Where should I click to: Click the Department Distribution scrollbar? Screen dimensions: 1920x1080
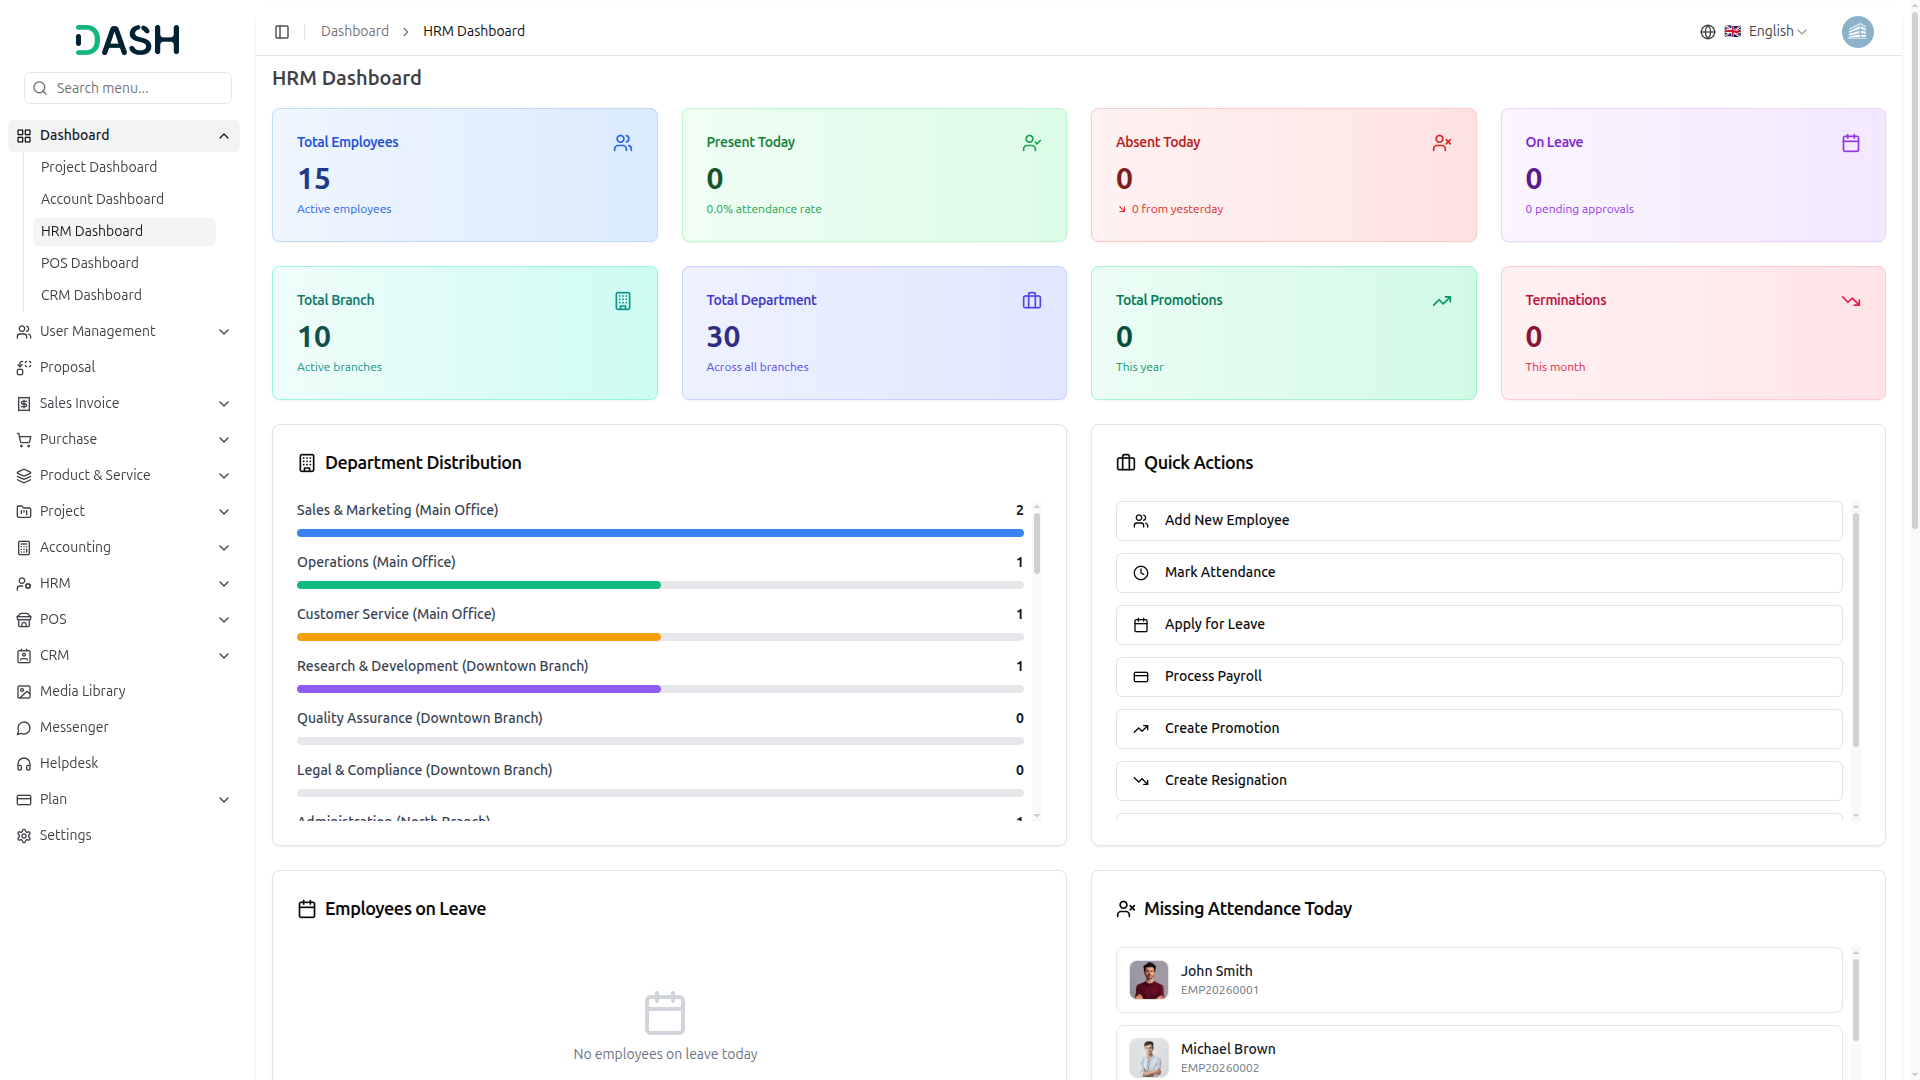pyautogui.click(x=1037, y=545)
